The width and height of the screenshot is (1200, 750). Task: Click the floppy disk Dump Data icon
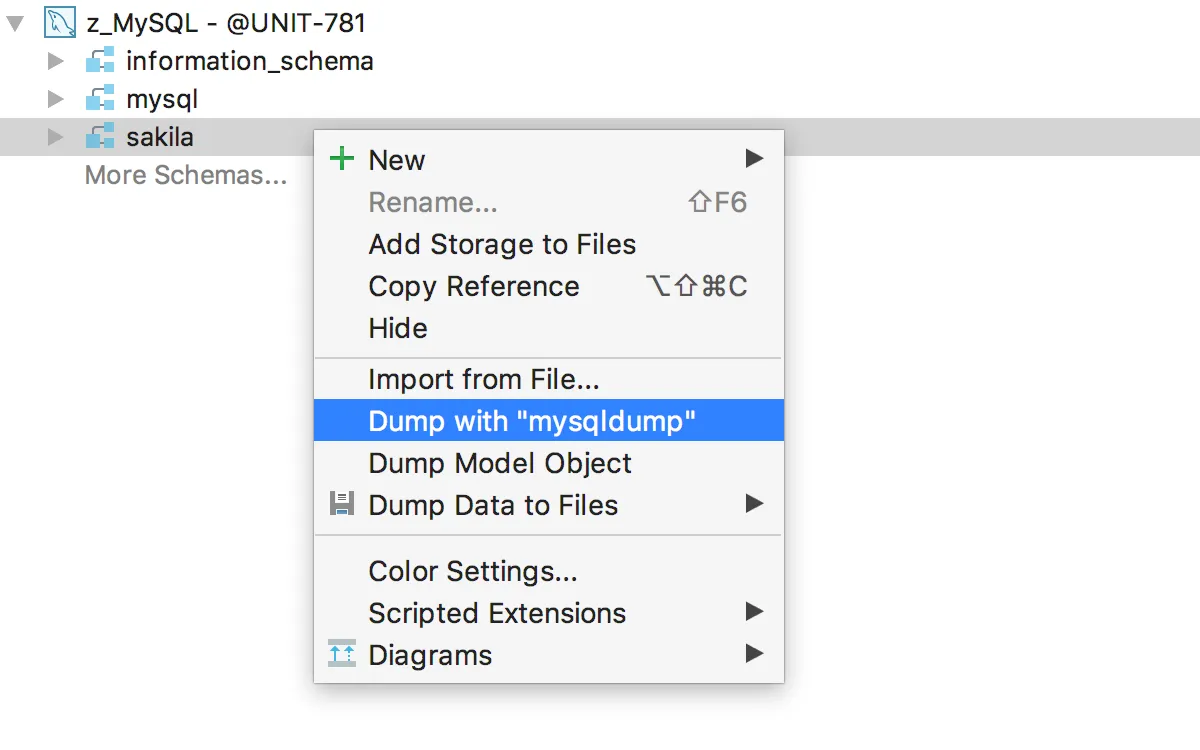pos(342,504)
